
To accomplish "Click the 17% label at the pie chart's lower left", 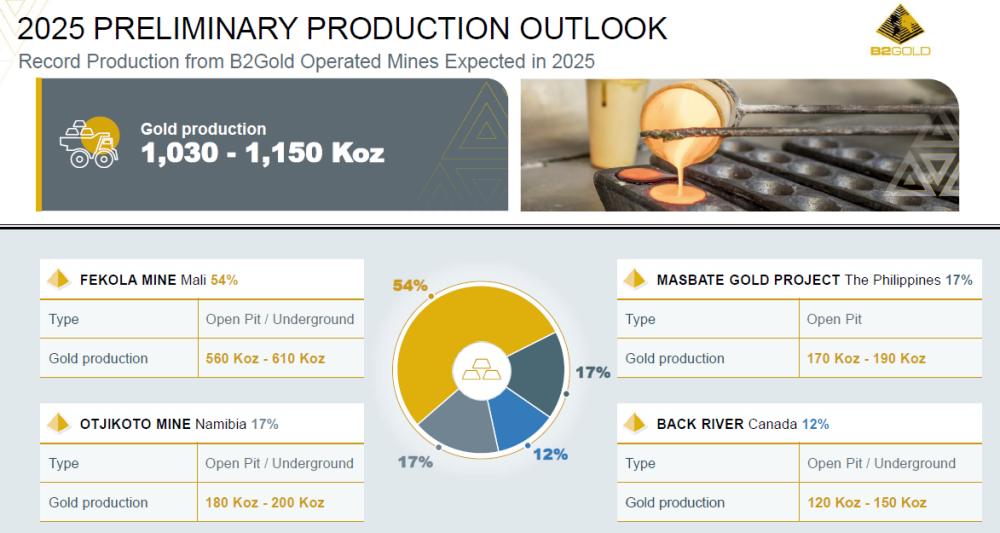I will click(x=415, y=462).
